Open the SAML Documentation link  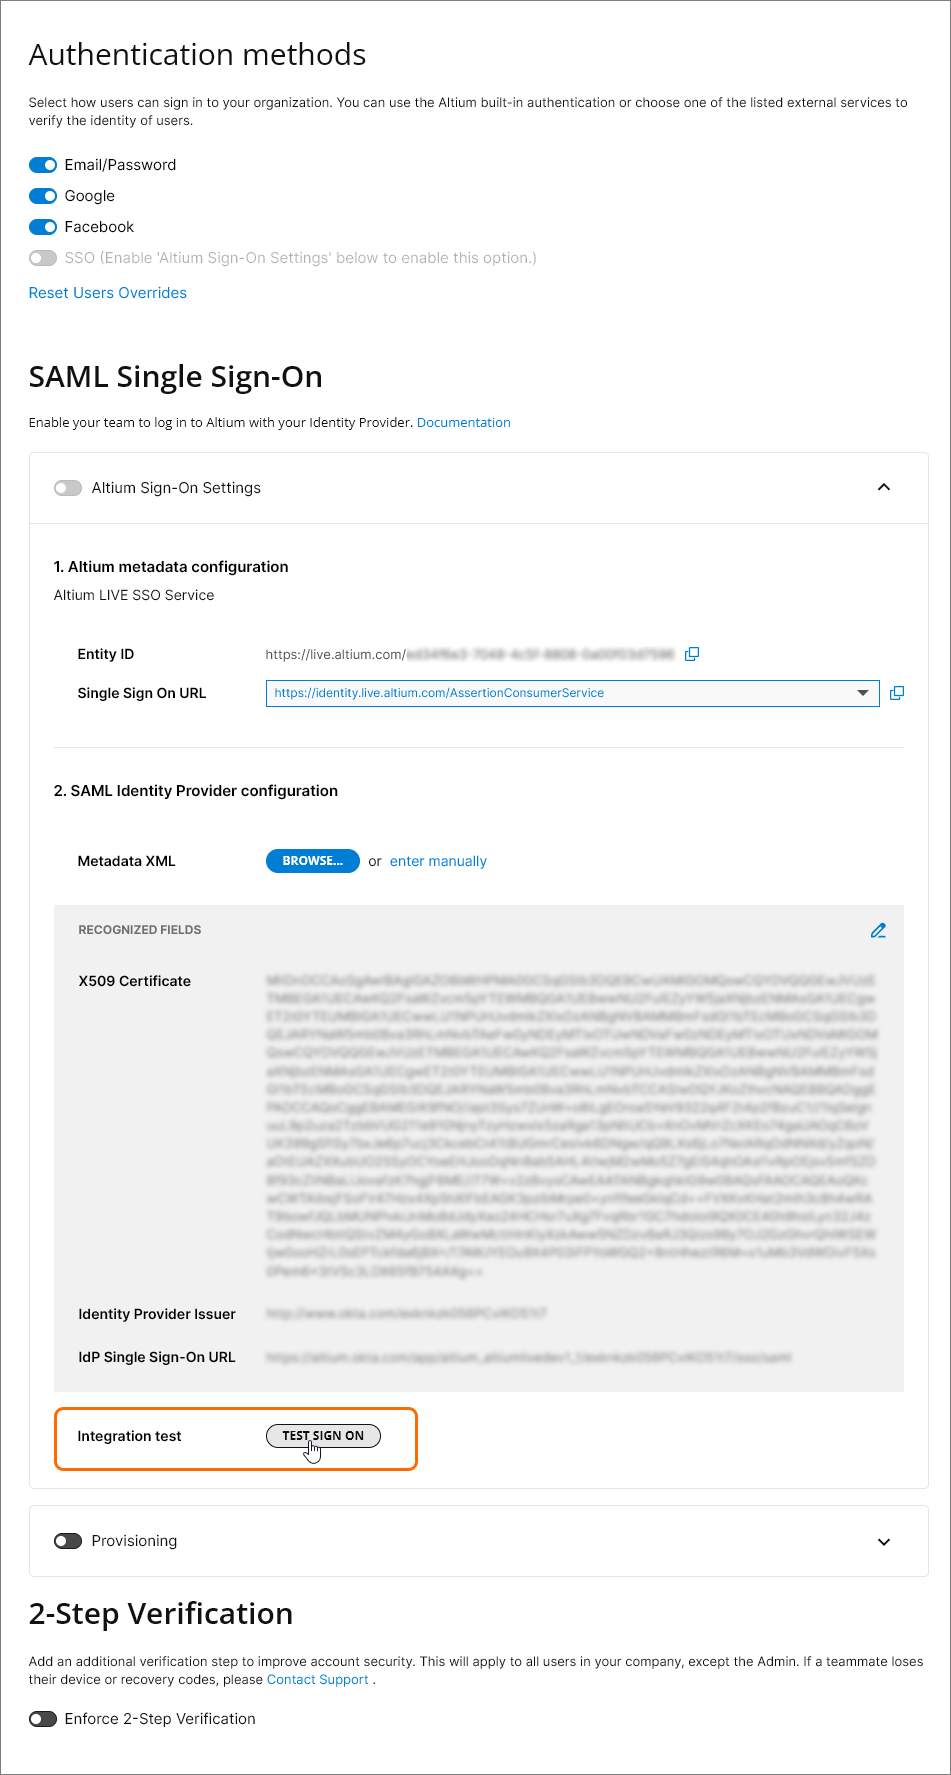(463, 423)
